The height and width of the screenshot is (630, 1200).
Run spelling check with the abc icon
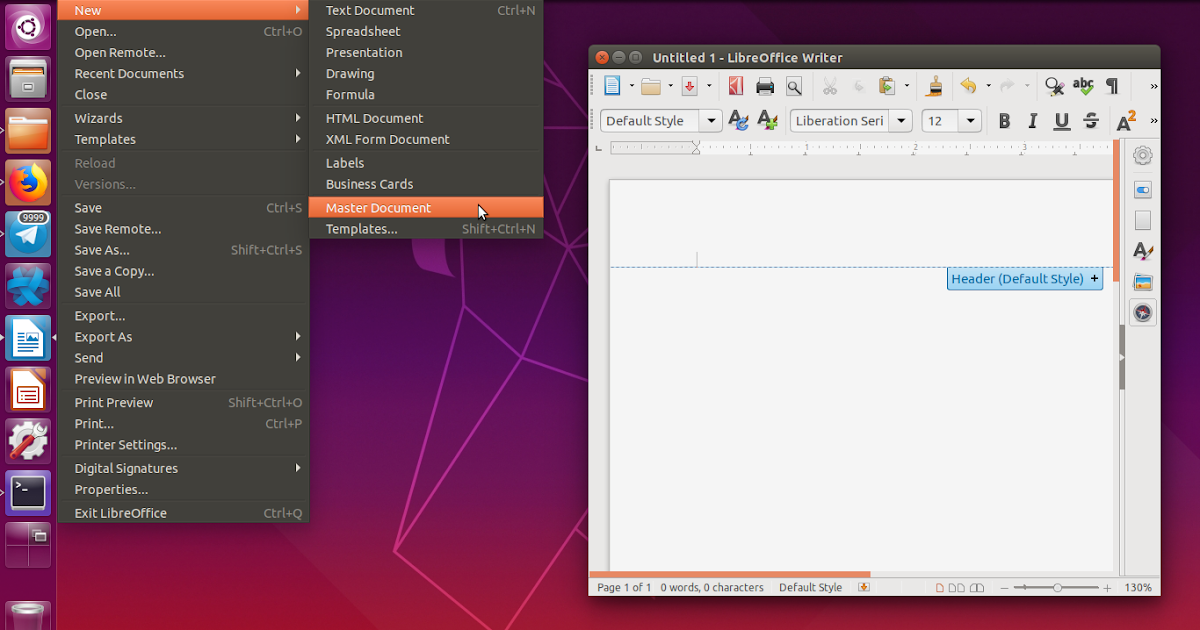(x=1084, y=85)
